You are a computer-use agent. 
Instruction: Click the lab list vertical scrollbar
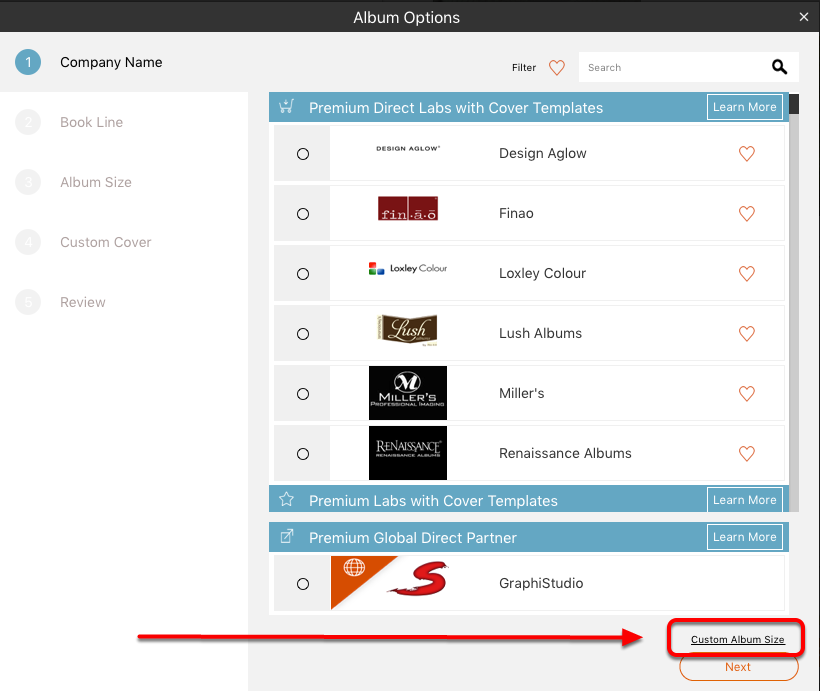pos(794,303)
